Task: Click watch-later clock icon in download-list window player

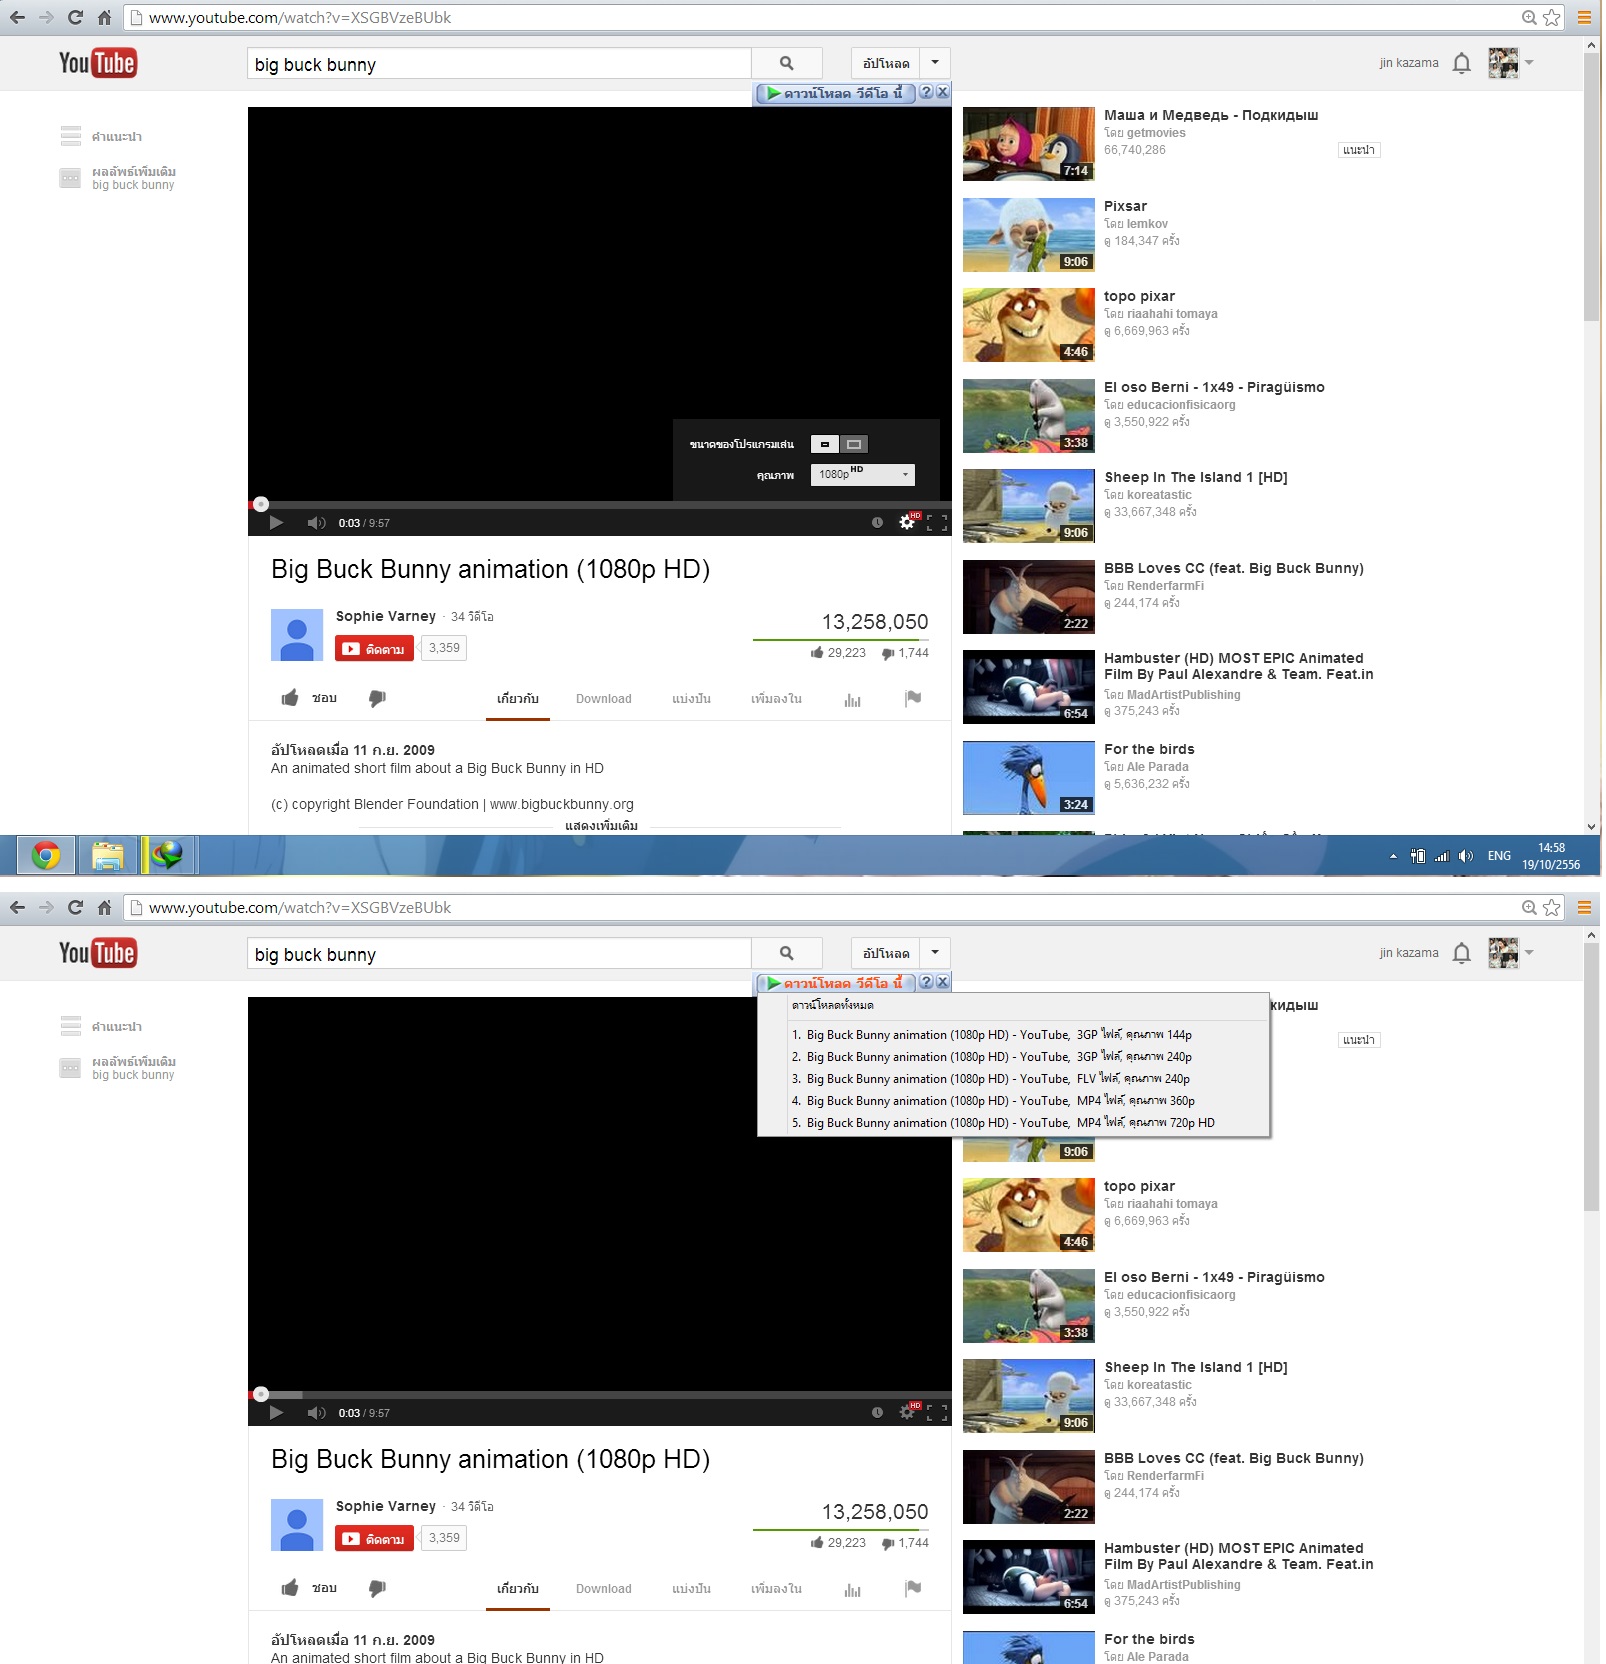Action: point(877,1412)
